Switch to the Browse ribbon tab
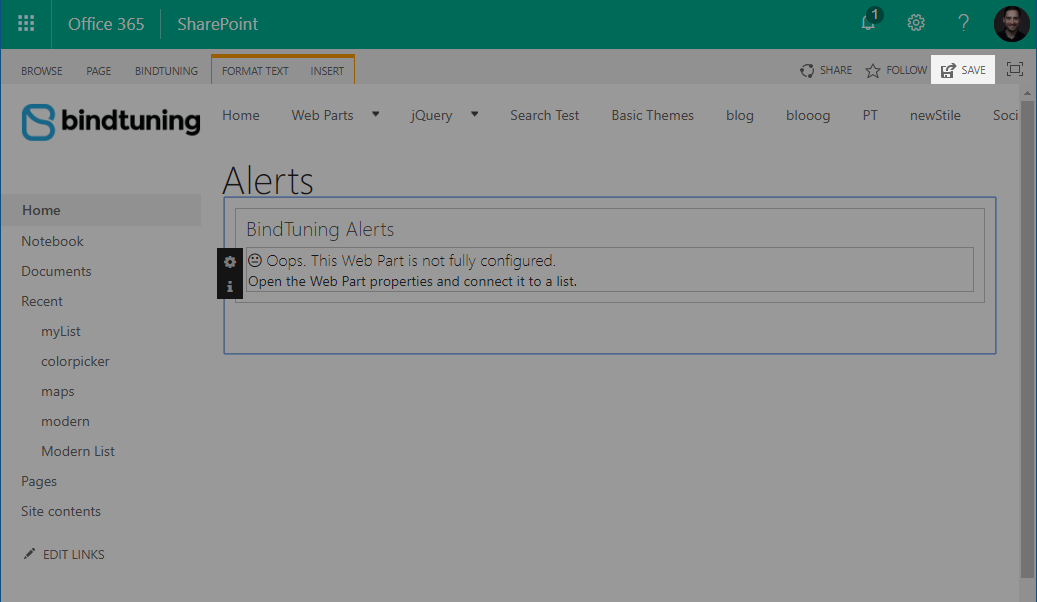The width and height of the screenshot is (1037, 602). 42,71
